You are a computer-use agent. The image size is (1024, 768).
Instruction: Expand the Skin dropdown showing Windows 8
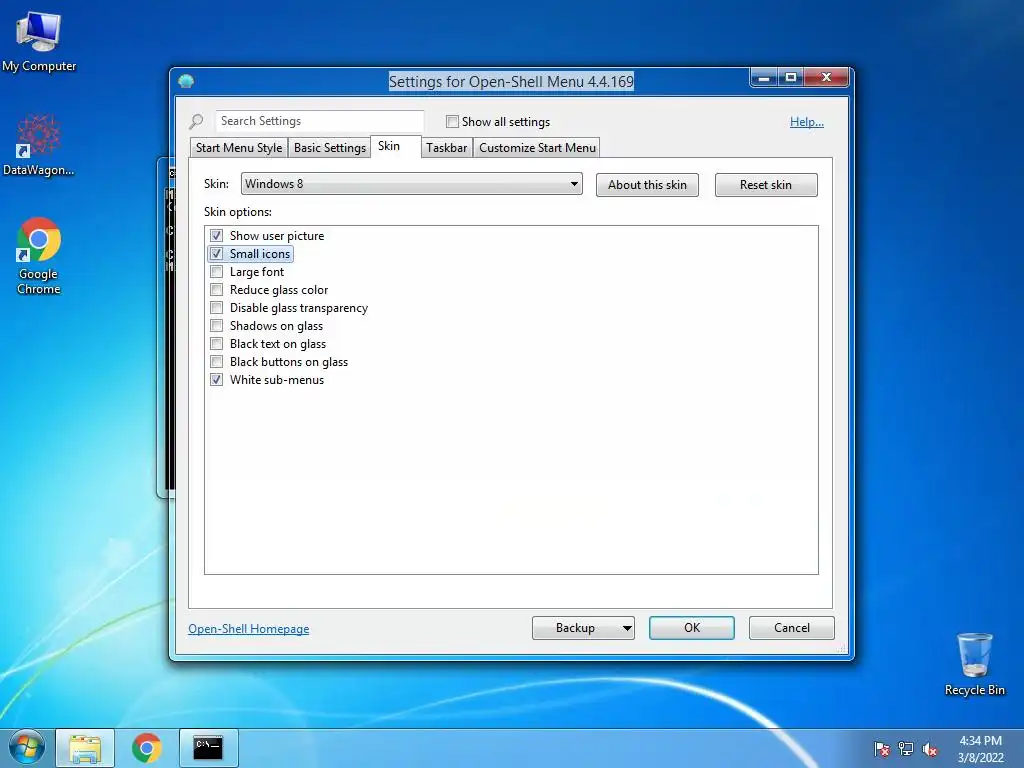[x=411, y=184]
